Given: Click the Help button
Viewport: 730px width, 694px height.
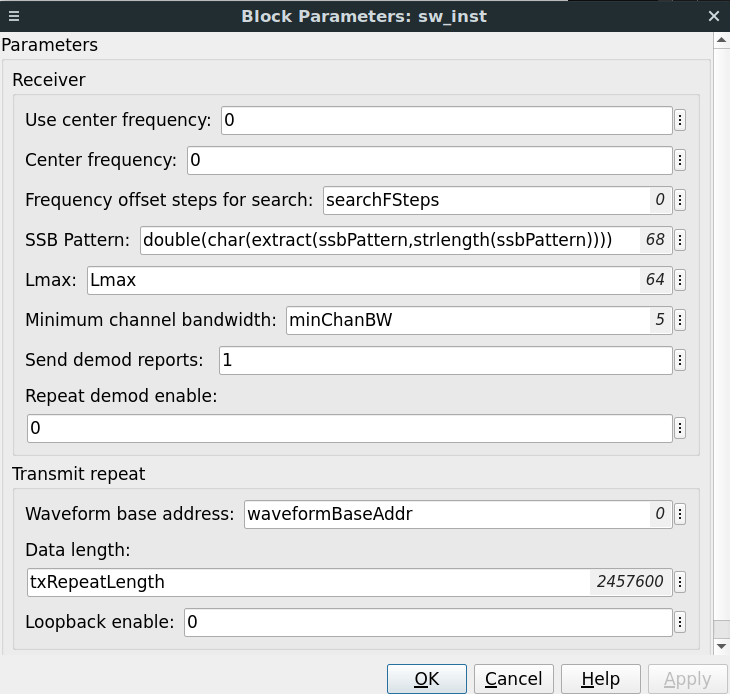Looking at the screenshot, I should [x=600, y=679].
